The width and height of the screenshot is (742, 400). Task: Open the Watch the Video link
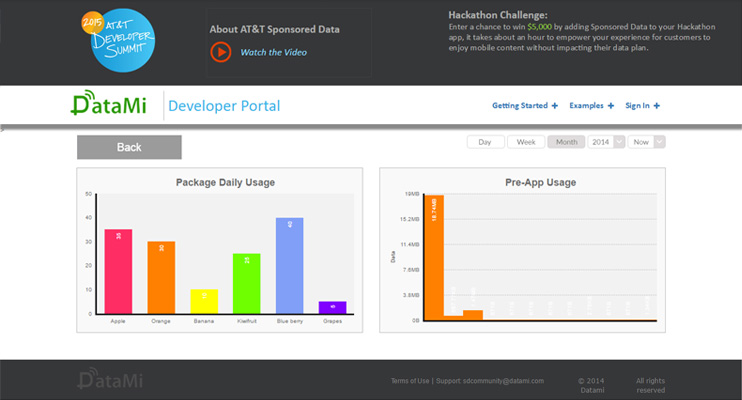273,52
